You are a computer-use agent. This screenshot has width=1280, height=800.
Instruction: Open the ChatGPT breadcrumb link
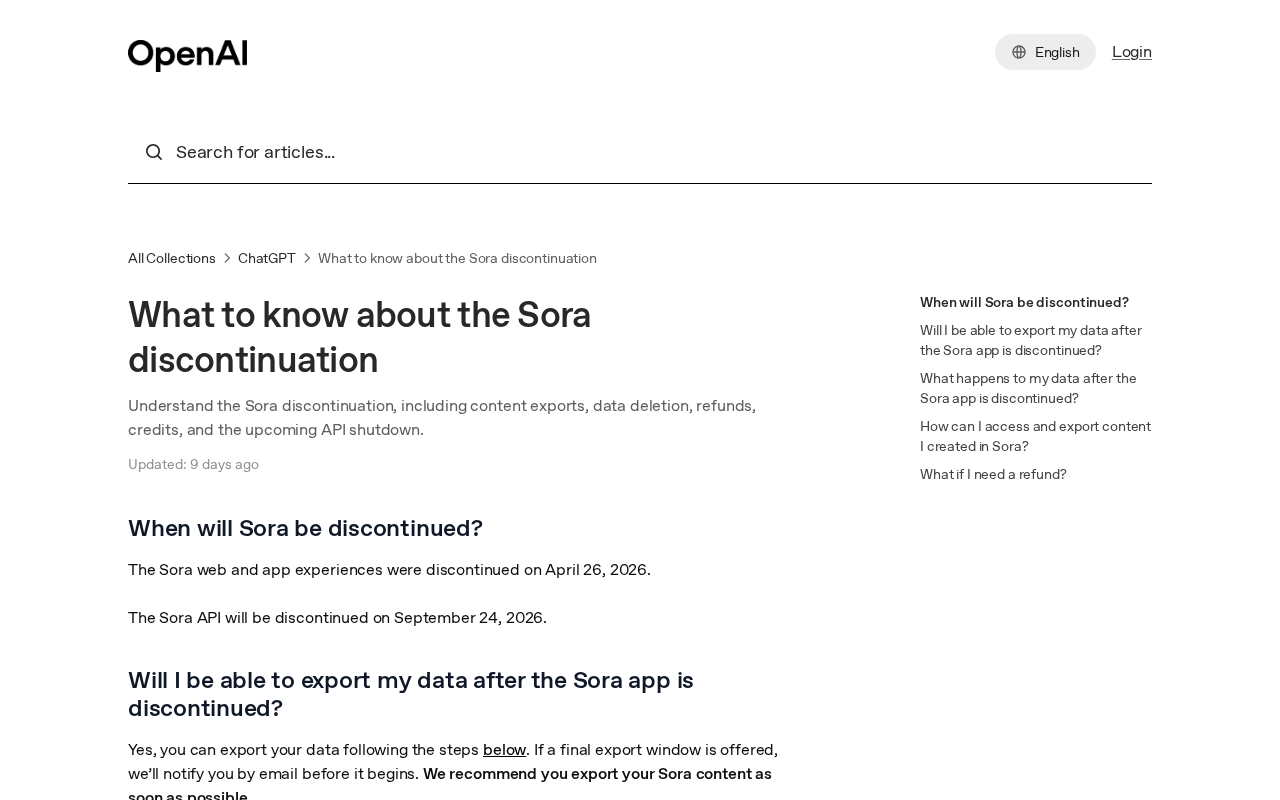(x=267, y=258)
